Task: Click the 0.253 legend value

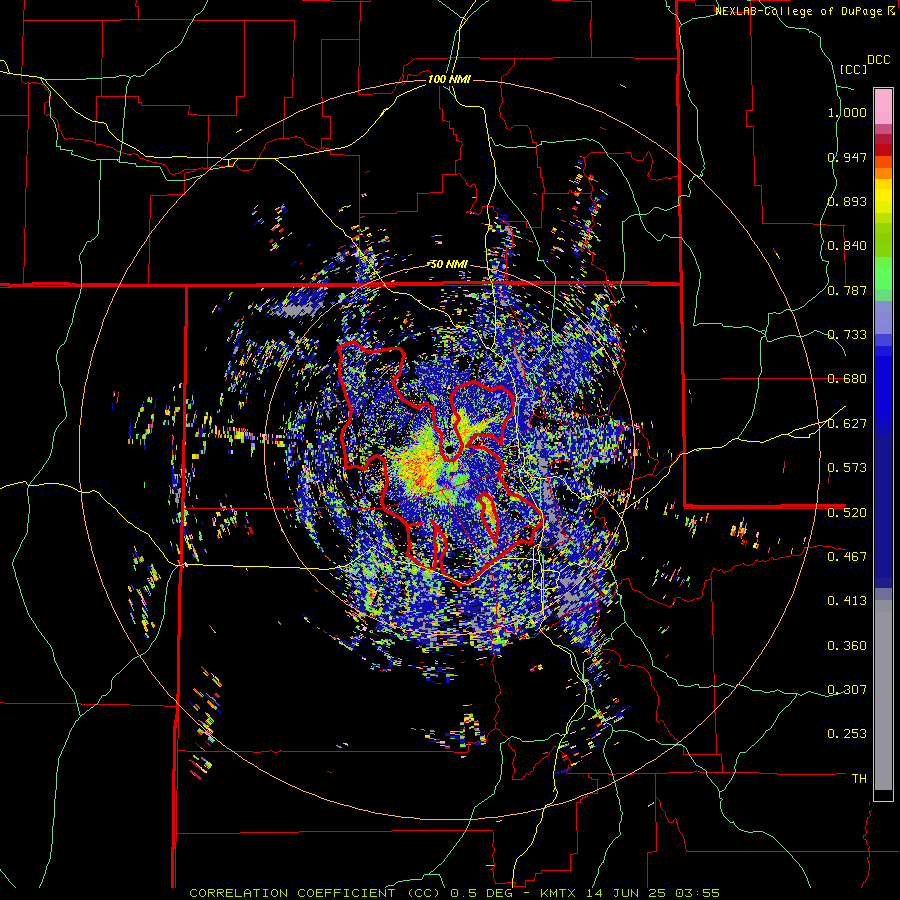Action: (847, 734)
